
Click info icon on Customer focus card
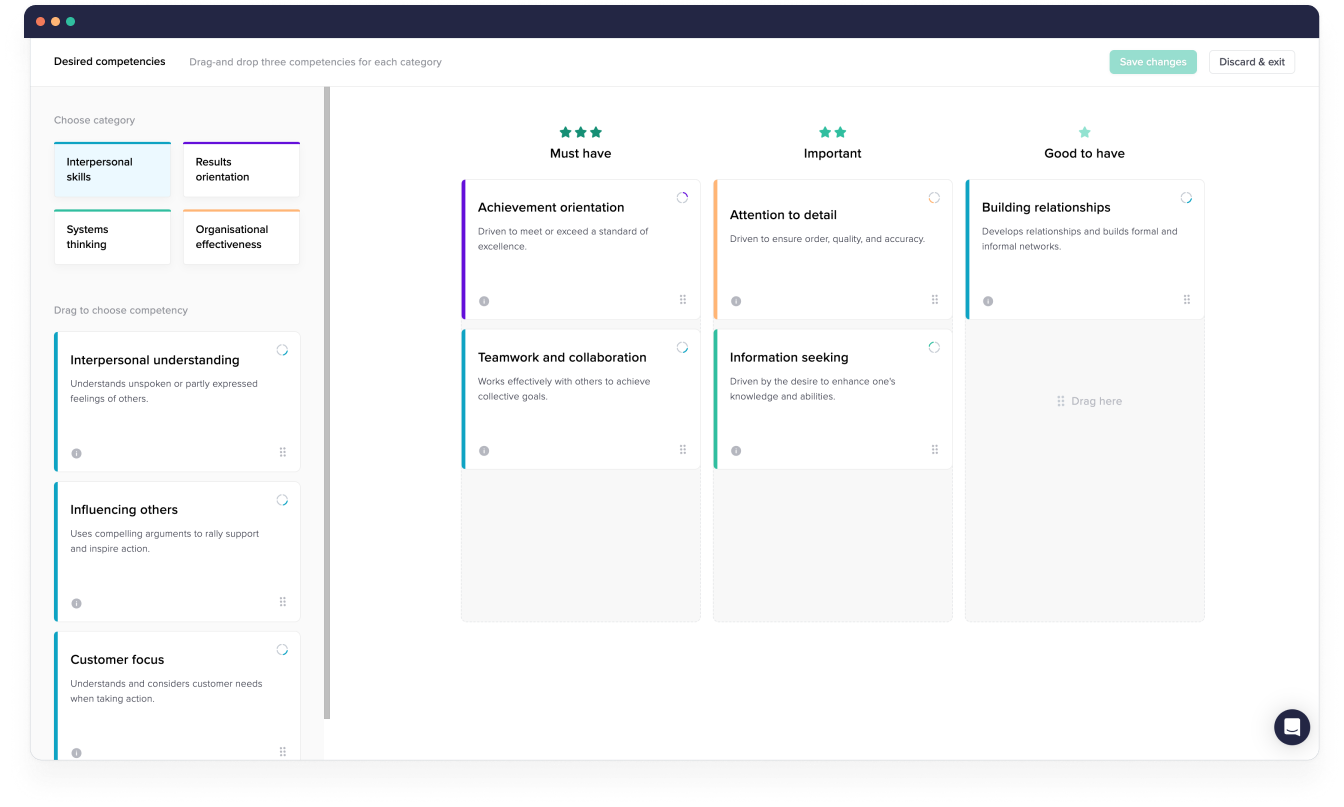tap(77, 753)
